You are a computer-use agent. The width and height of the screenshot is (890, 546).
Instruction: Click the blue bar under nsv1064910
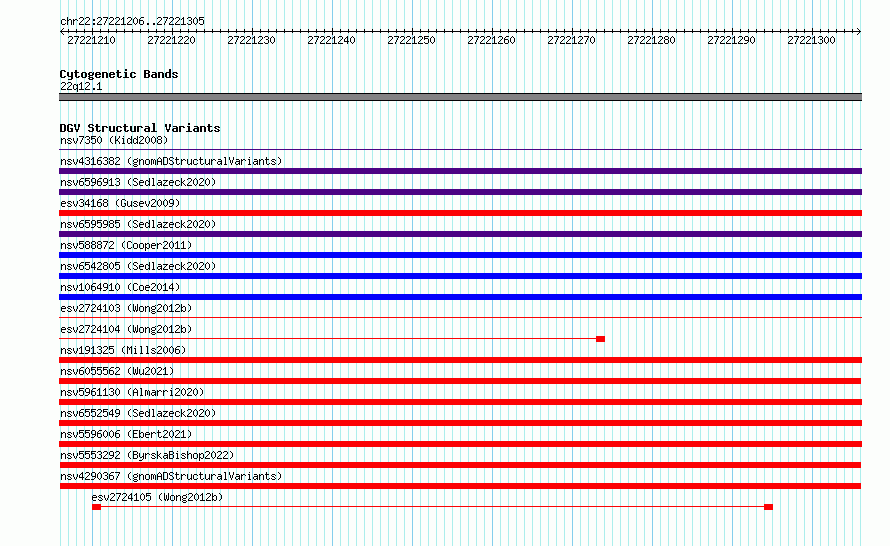[x=460, y=297]
